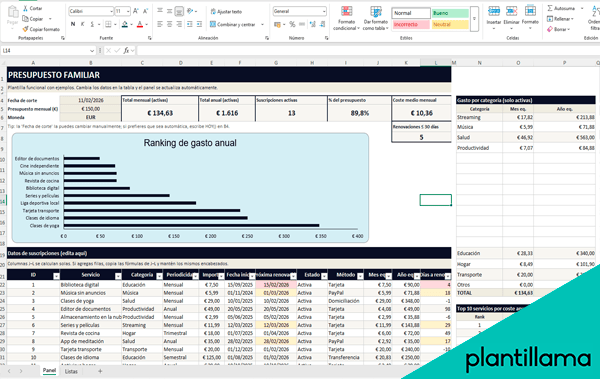Click the Cortar (cut) icon
Viewport: 600px width, 379px height.
tap(25, 8)
